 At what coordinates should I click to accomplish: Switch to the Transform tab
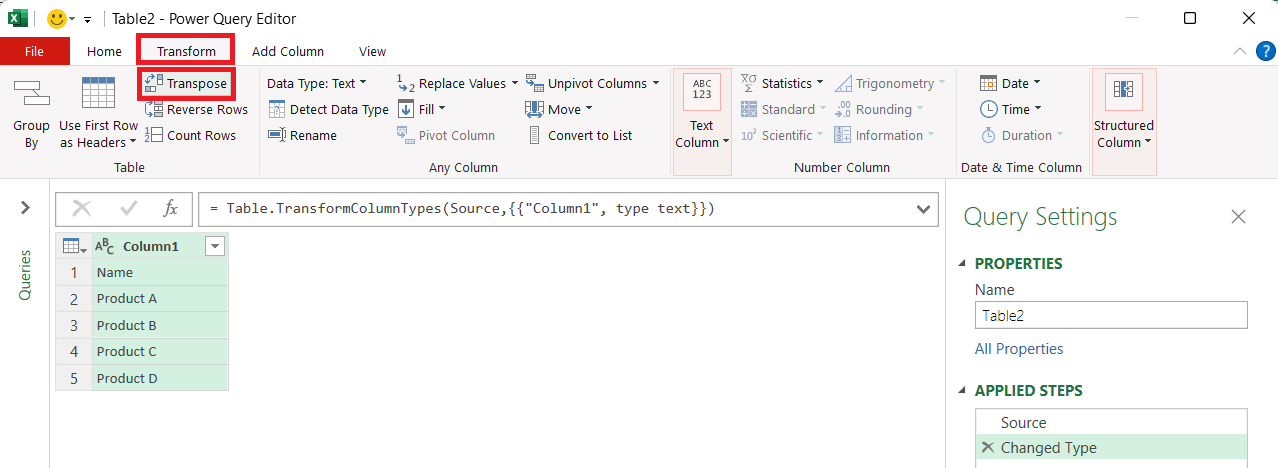186,51
